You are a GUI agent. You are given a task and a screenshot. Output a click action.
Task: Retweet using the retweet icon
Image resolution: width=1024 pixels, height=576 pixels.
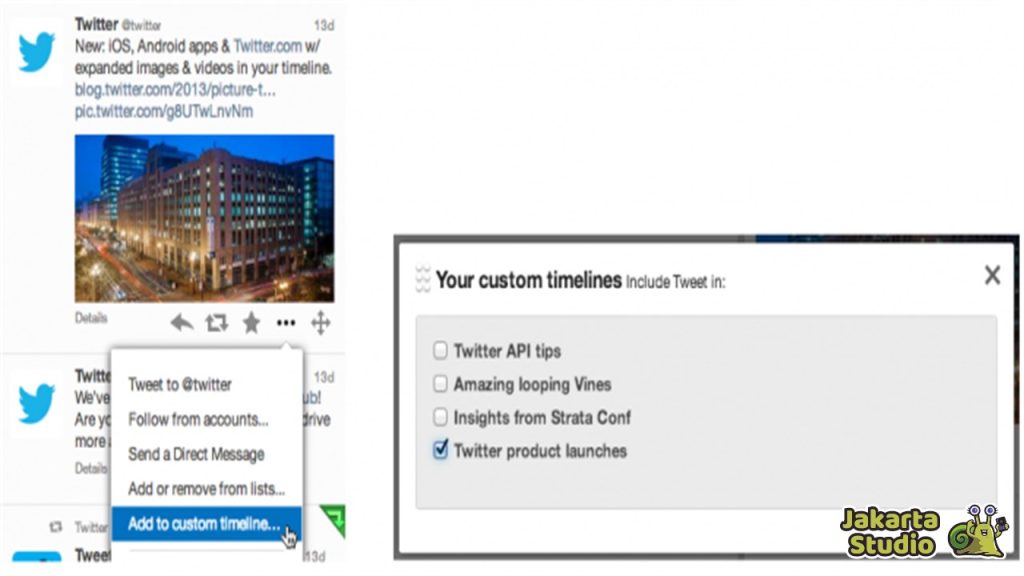pos(216,323)
